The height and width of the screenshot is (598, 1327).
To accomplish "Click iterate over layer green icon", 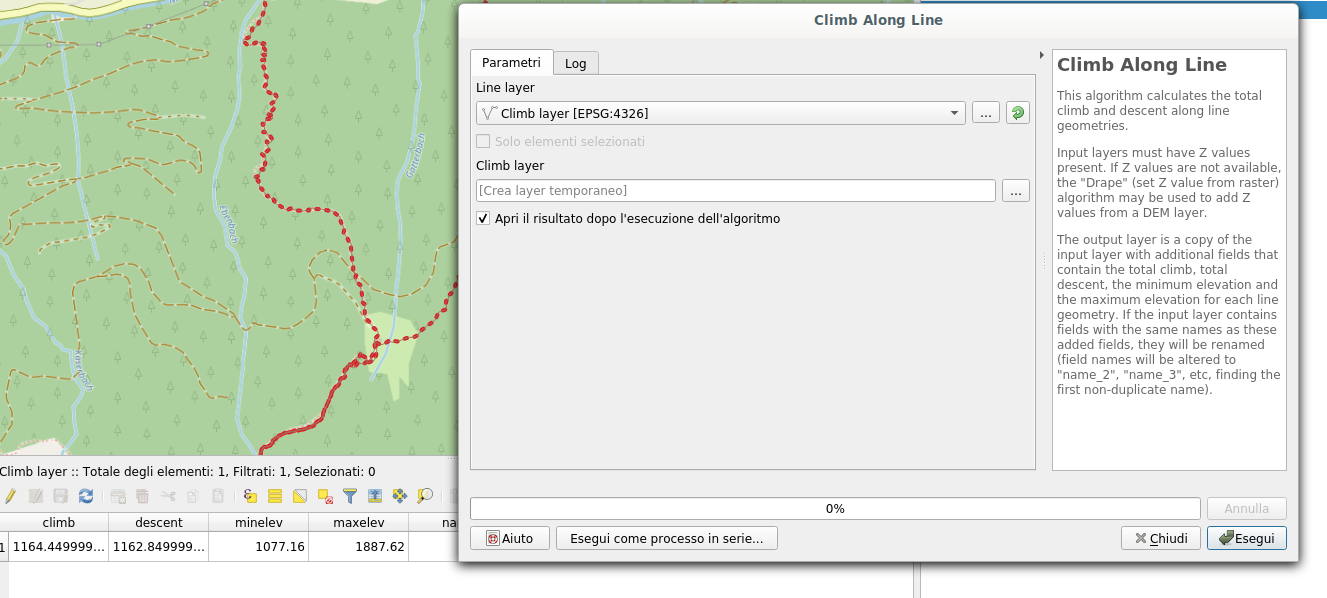I will 1018,114.
